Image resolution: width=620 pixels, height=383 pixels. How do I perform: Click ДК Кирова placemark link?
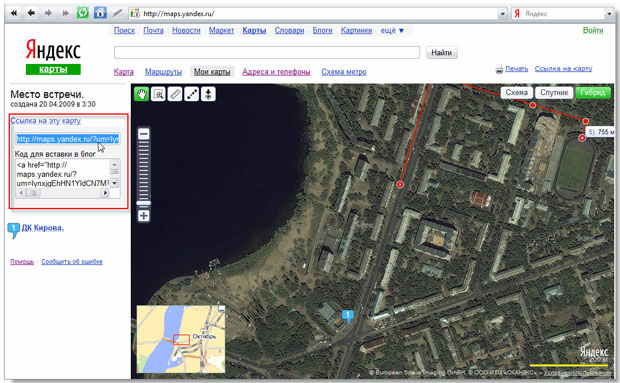pos(43,228)
